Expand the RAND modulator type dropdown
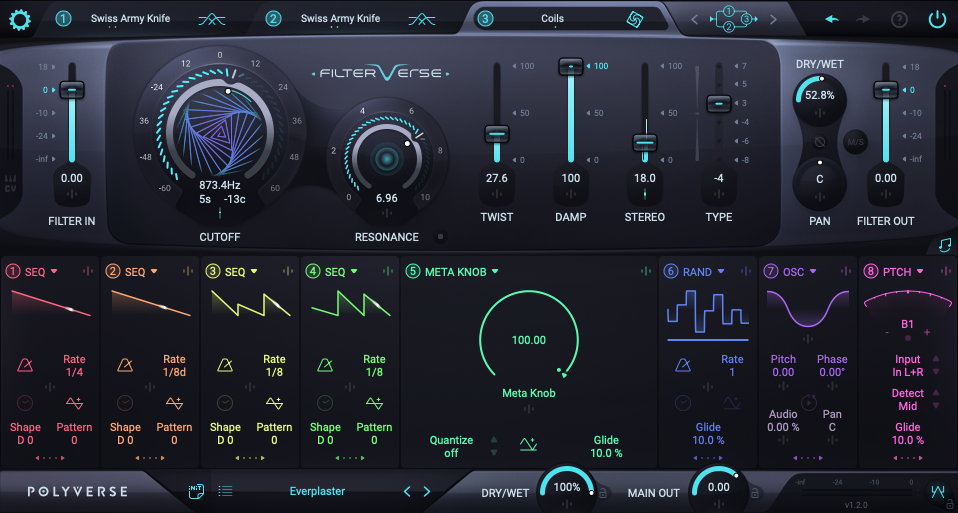Image resolution: width=958 pixels, height=513 pixels. click(721, 271)
